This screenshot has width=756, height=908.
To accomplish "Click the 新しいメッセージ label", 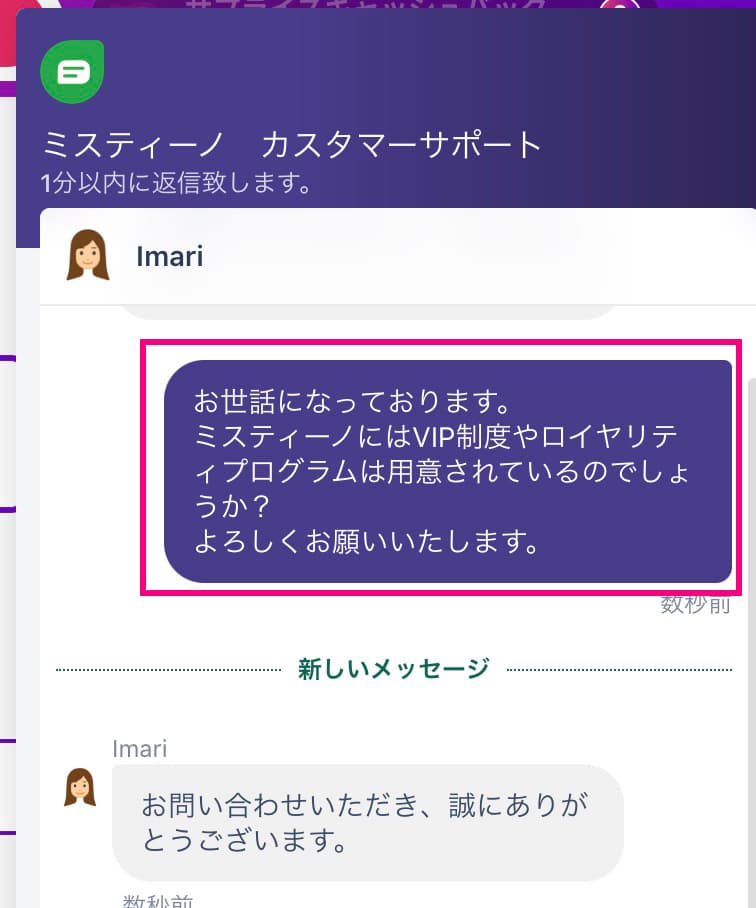I will (x=394, y=669).
